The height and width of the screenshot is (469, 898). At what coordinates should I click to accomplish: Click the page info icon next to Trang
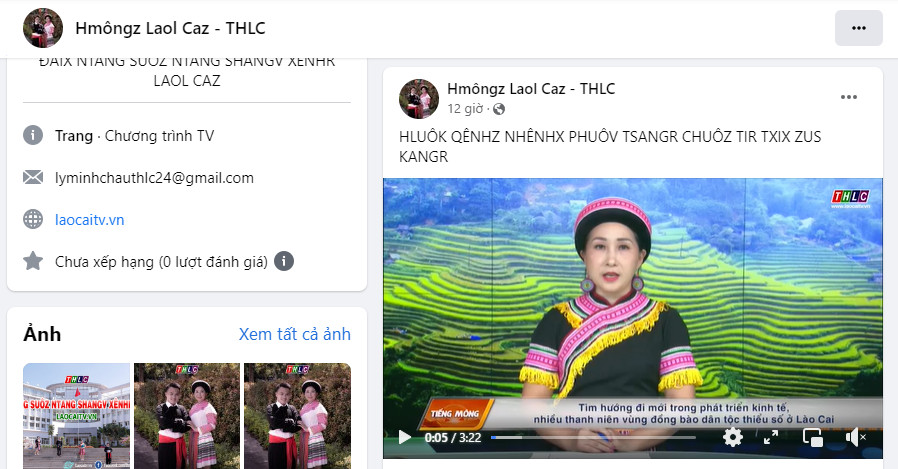pyautogui.click(x=33, y=136)
